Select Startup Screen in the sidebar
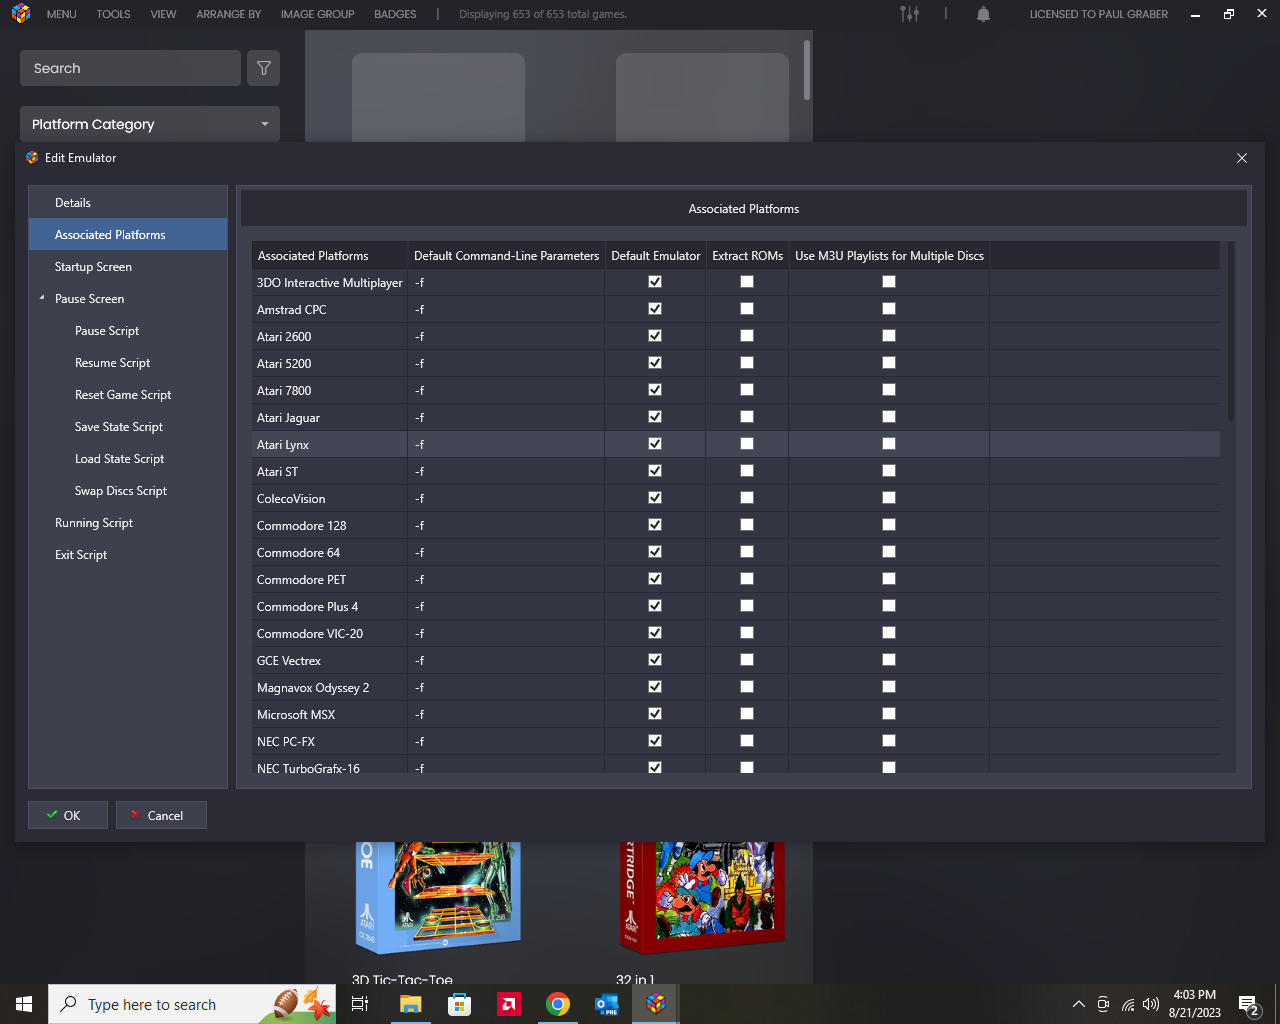 pyautogui.click(x=128, y=266)
